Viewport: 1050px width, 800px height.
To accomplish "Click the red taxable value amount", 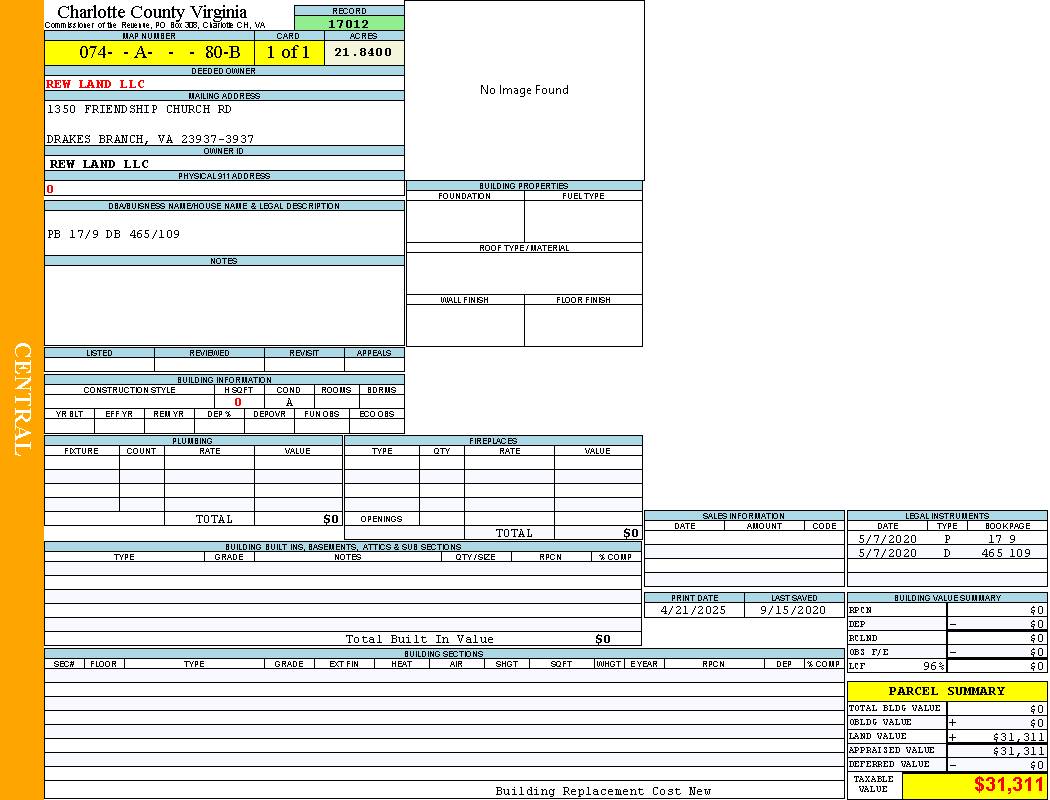I will coord(1009,785).
